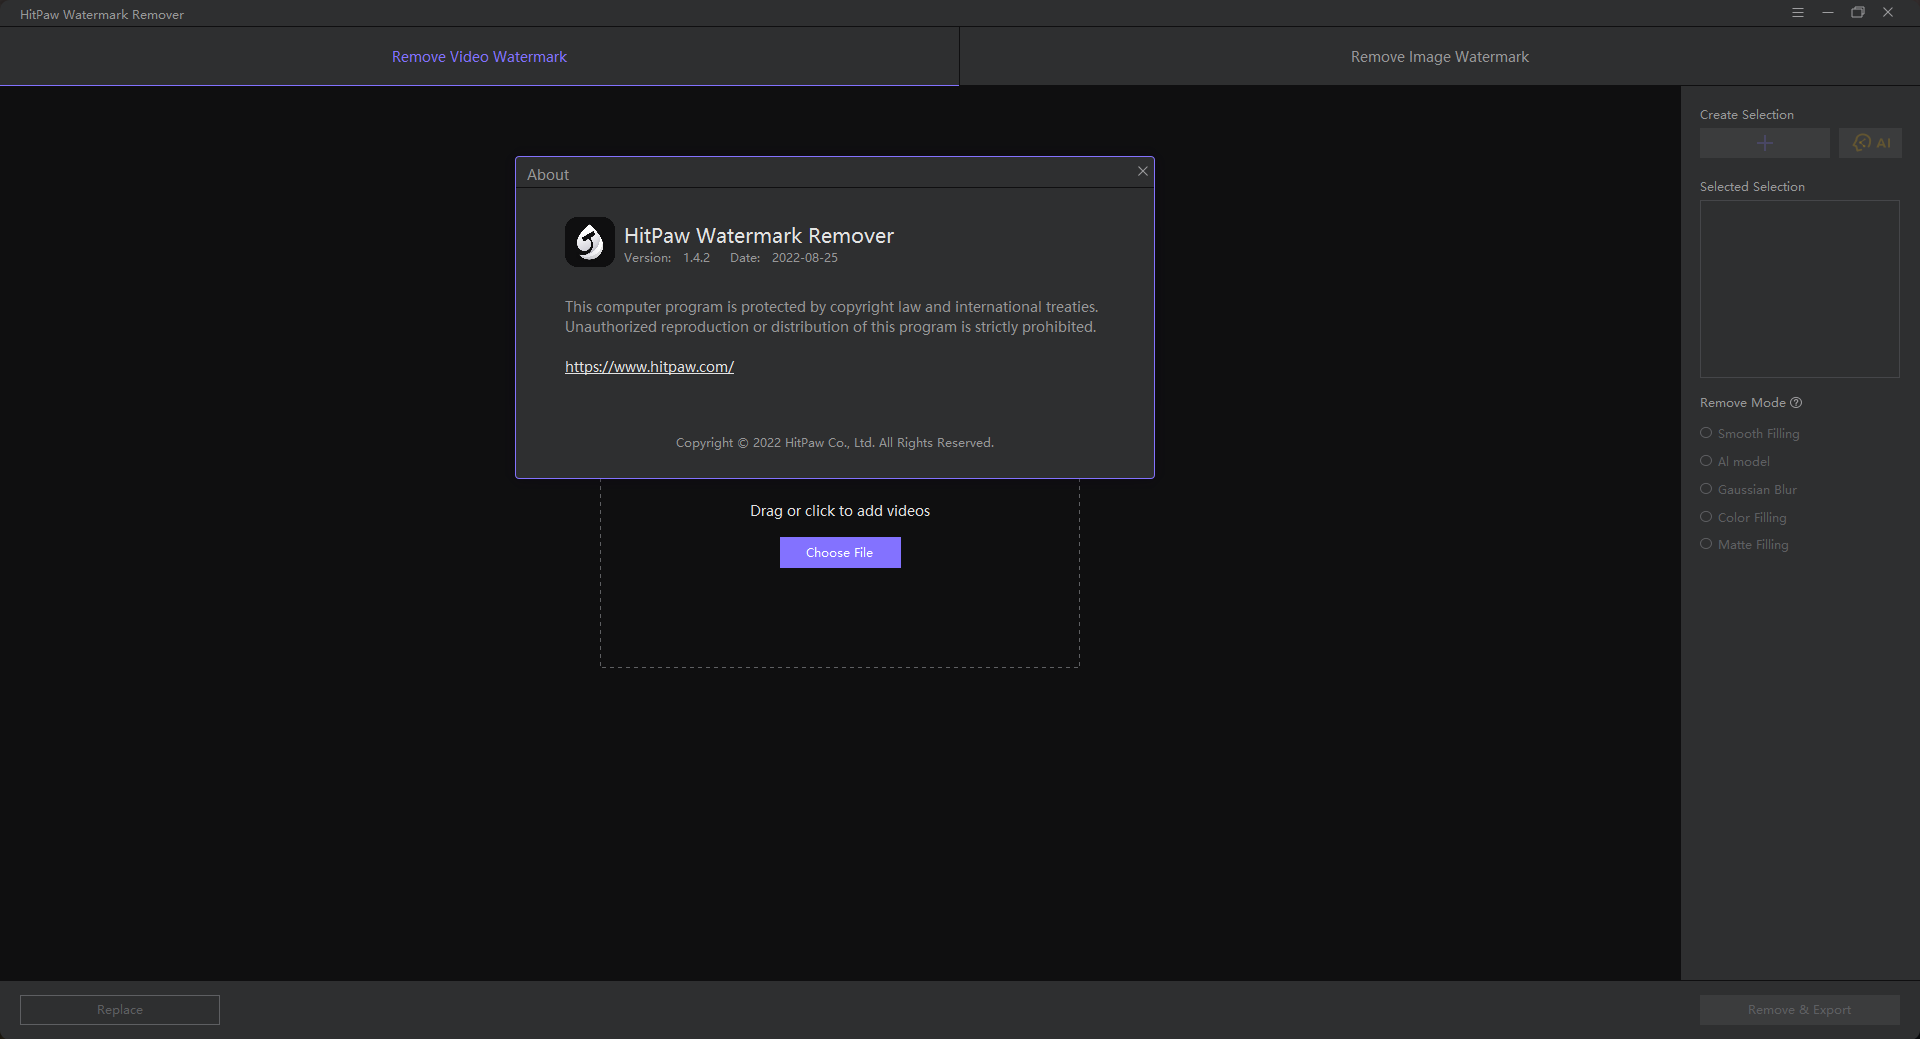Click the copyright notice text
Image resolution: width=1920 pixels, height=1039 pixels.
click(x=835, y=443)
